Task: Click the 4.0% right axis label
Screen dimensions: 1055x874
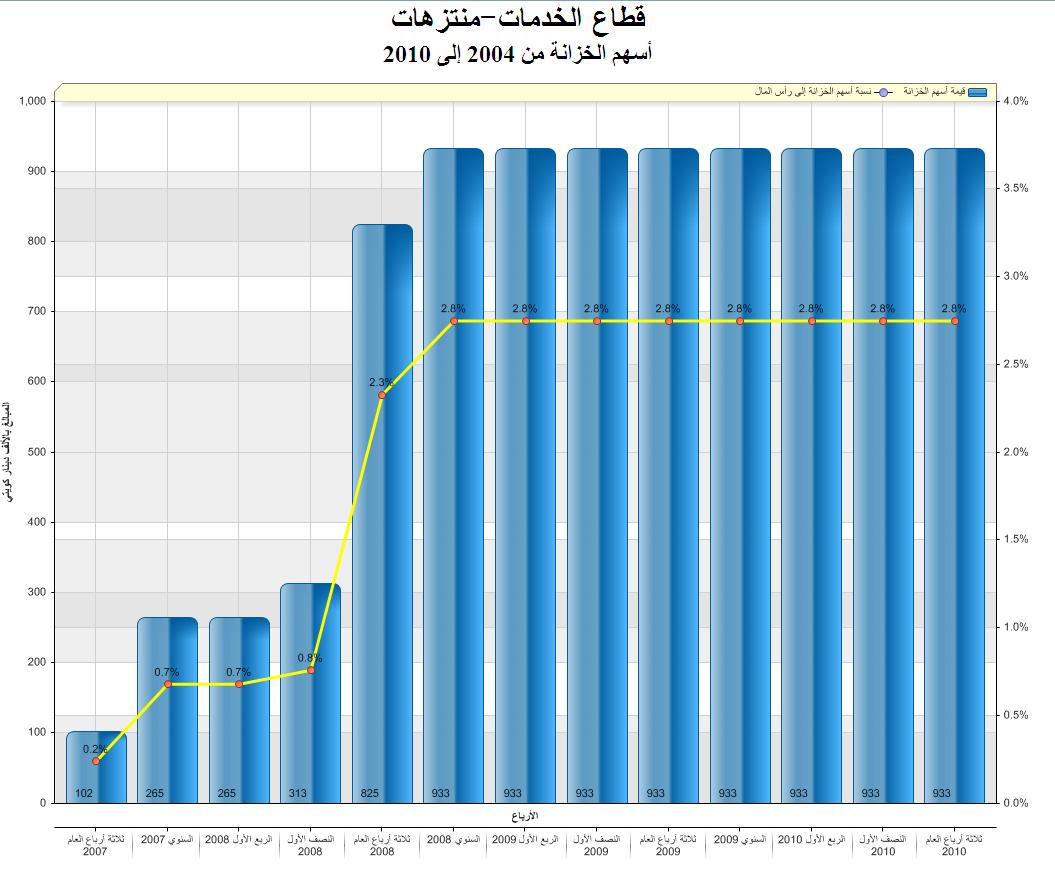Action: (x=1015, y=101)
